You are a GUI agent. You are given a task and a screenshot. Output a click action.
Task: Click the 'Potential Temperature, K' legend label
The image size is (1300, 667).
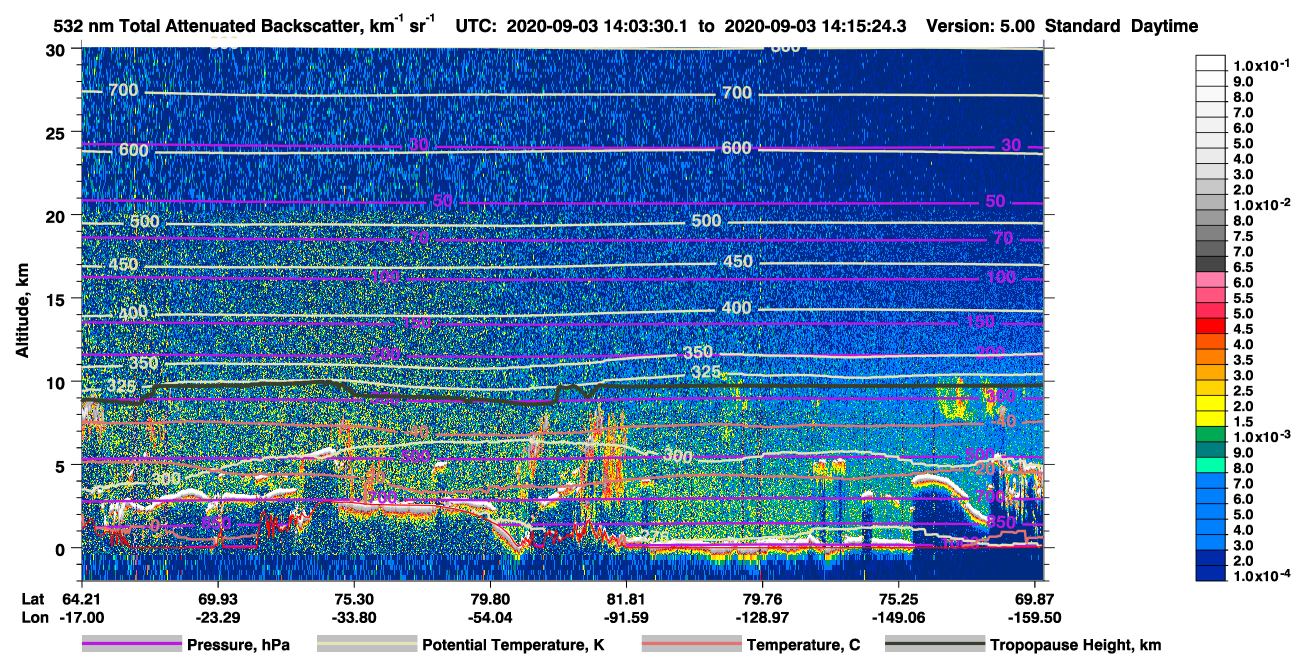[x=515, y=645]
